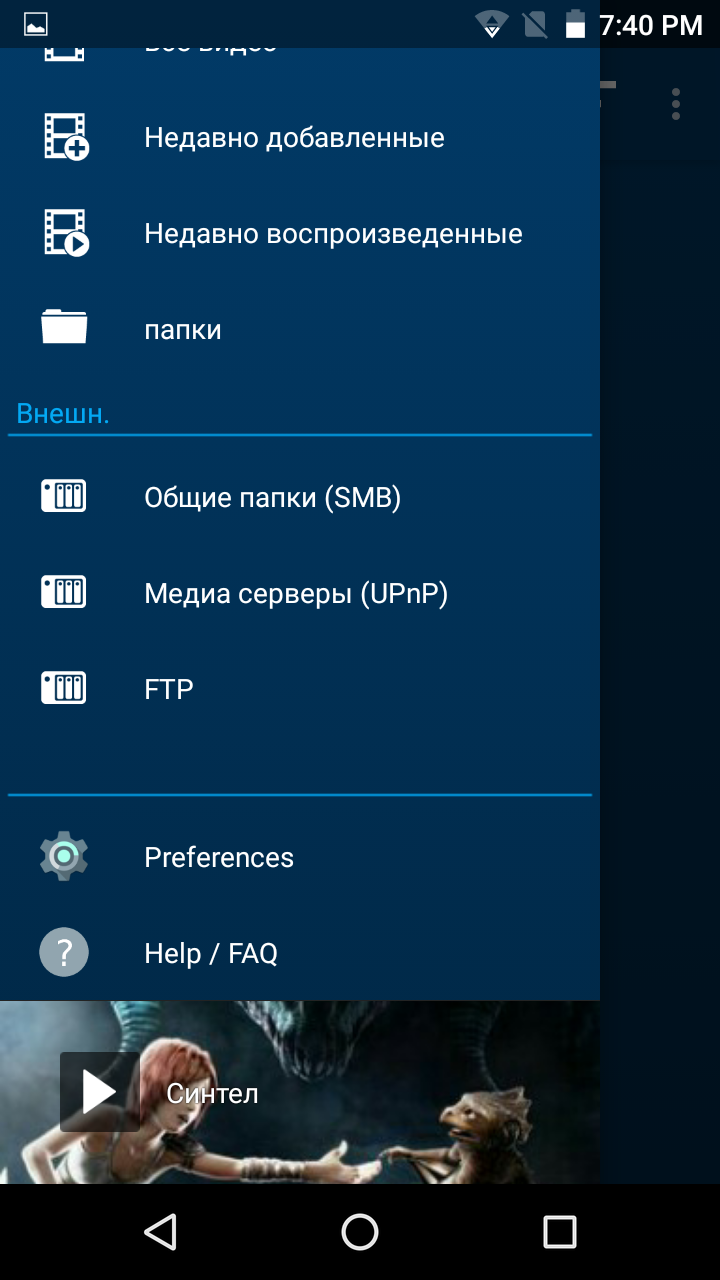Select the FTP menu entry
The height and width of the screenshot is (1280, 720).
click(x=300, y=689)
